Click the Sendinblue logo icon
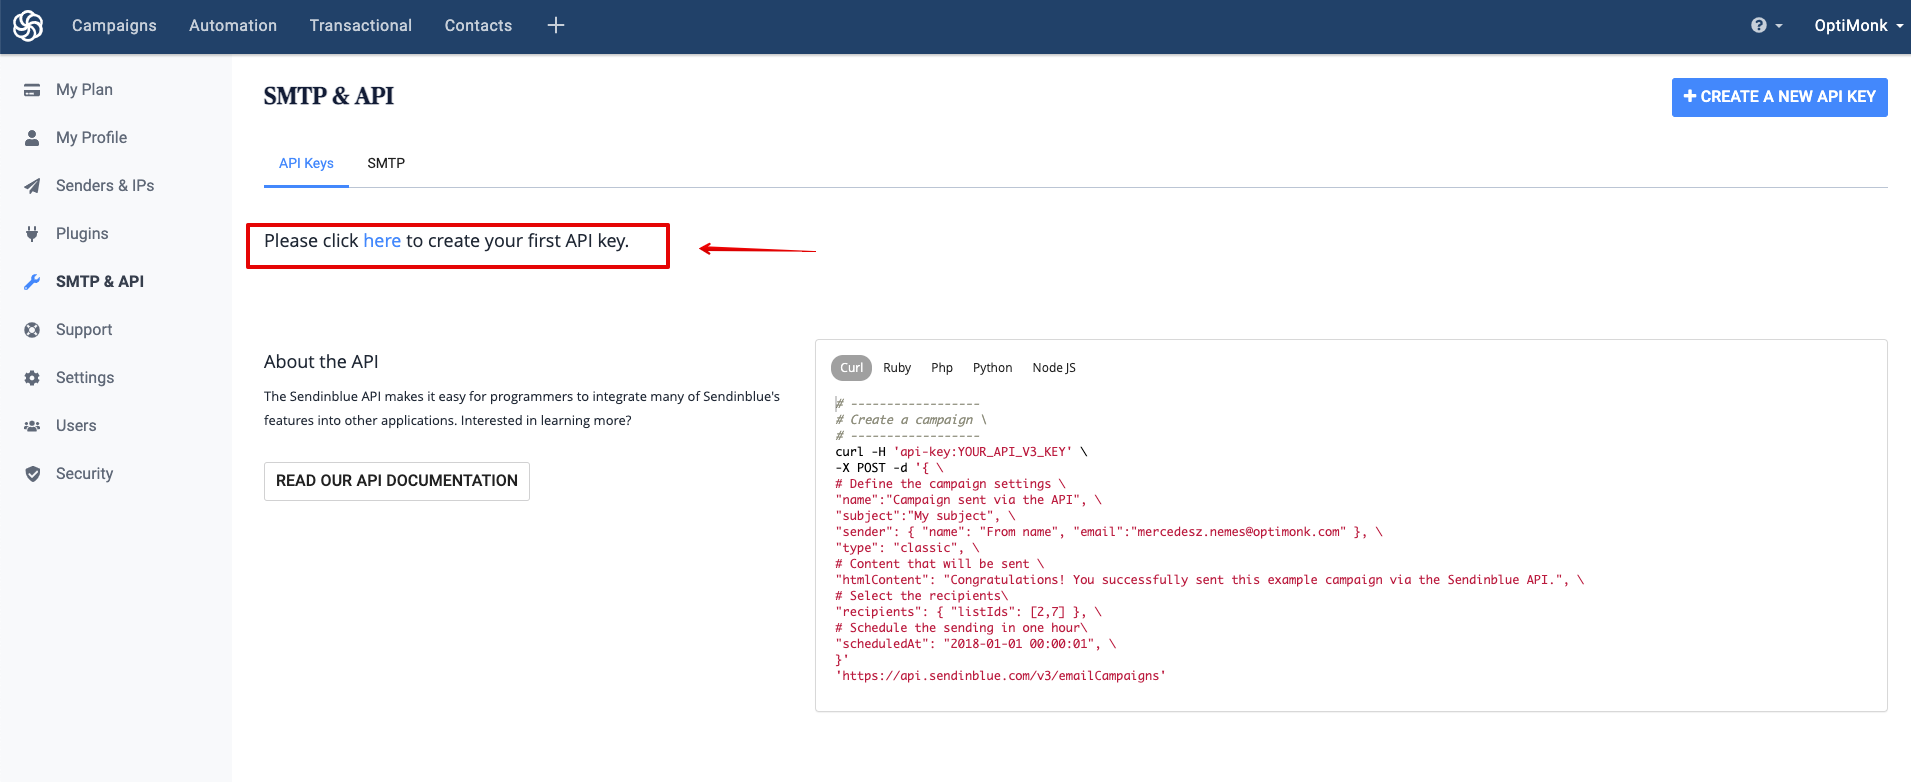The image size is (1911, 782). 28,26
